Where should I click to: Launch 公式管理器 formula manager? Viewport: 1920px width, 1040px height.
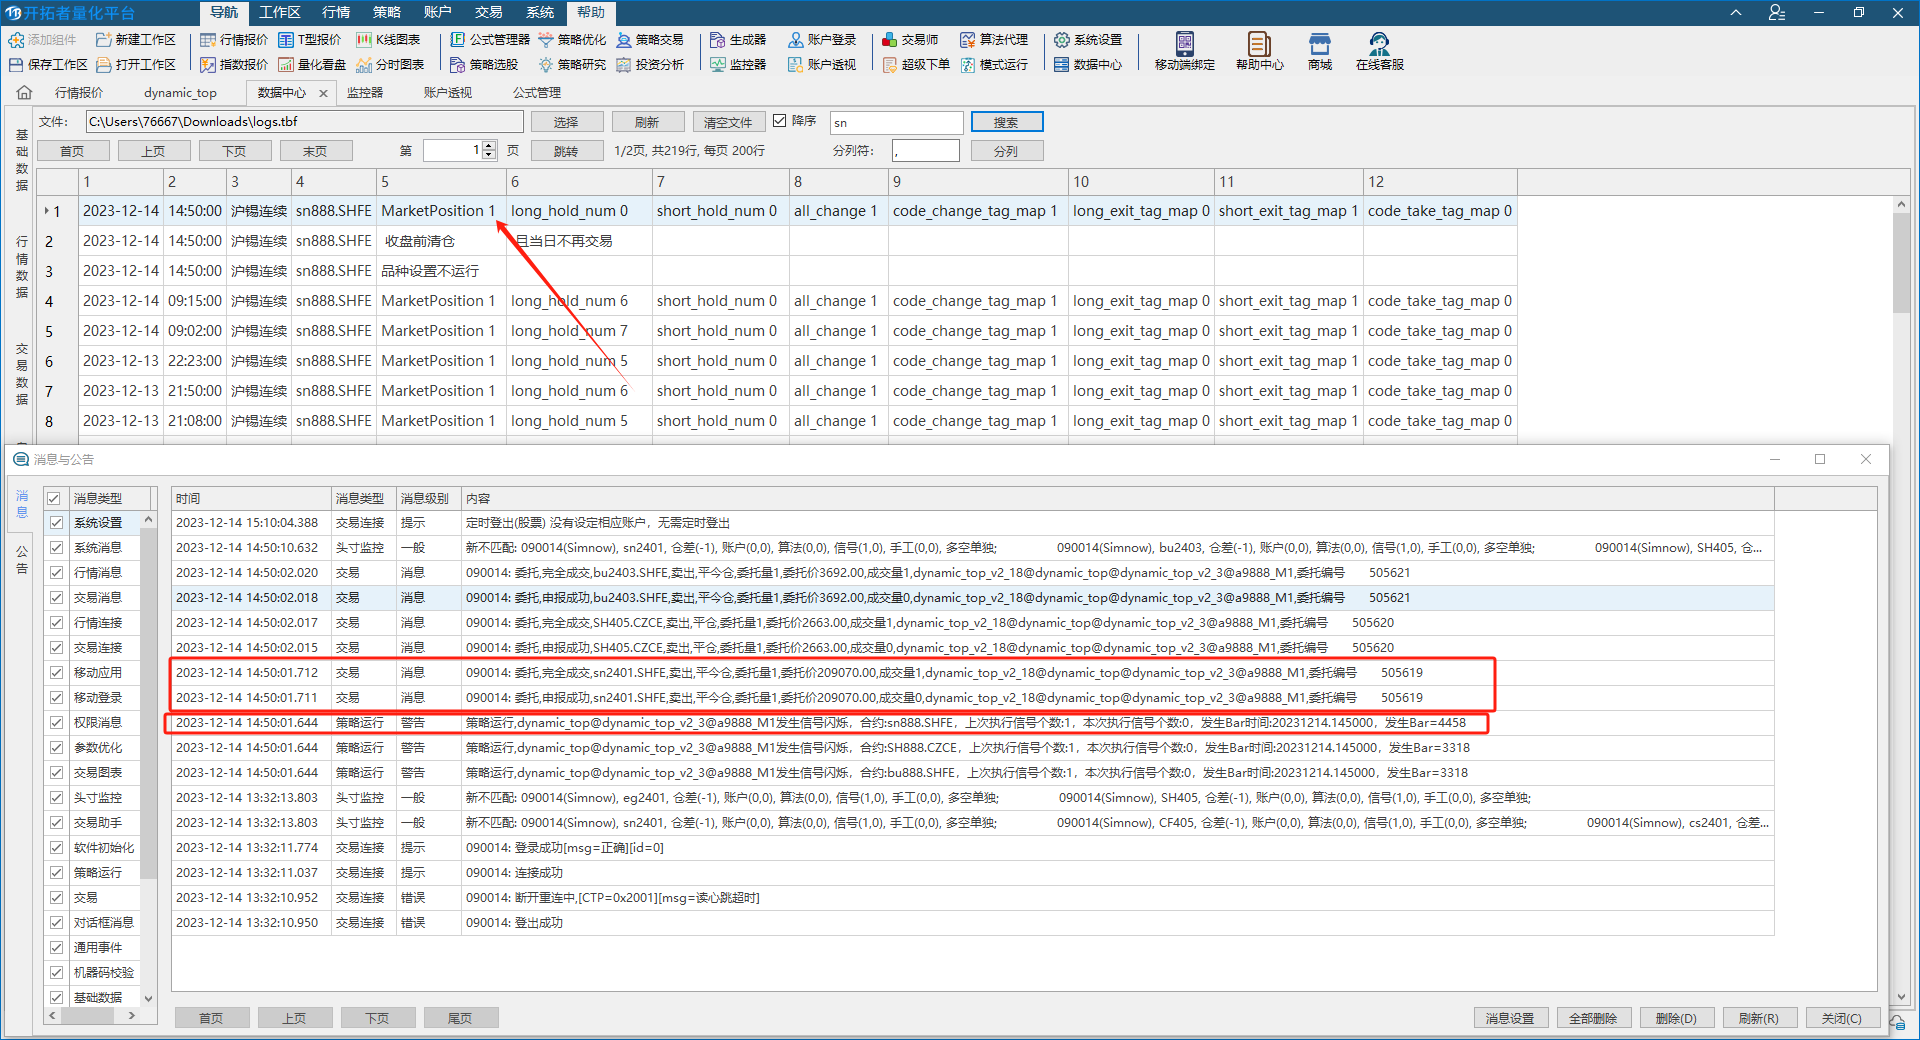(x=490, y=40)
